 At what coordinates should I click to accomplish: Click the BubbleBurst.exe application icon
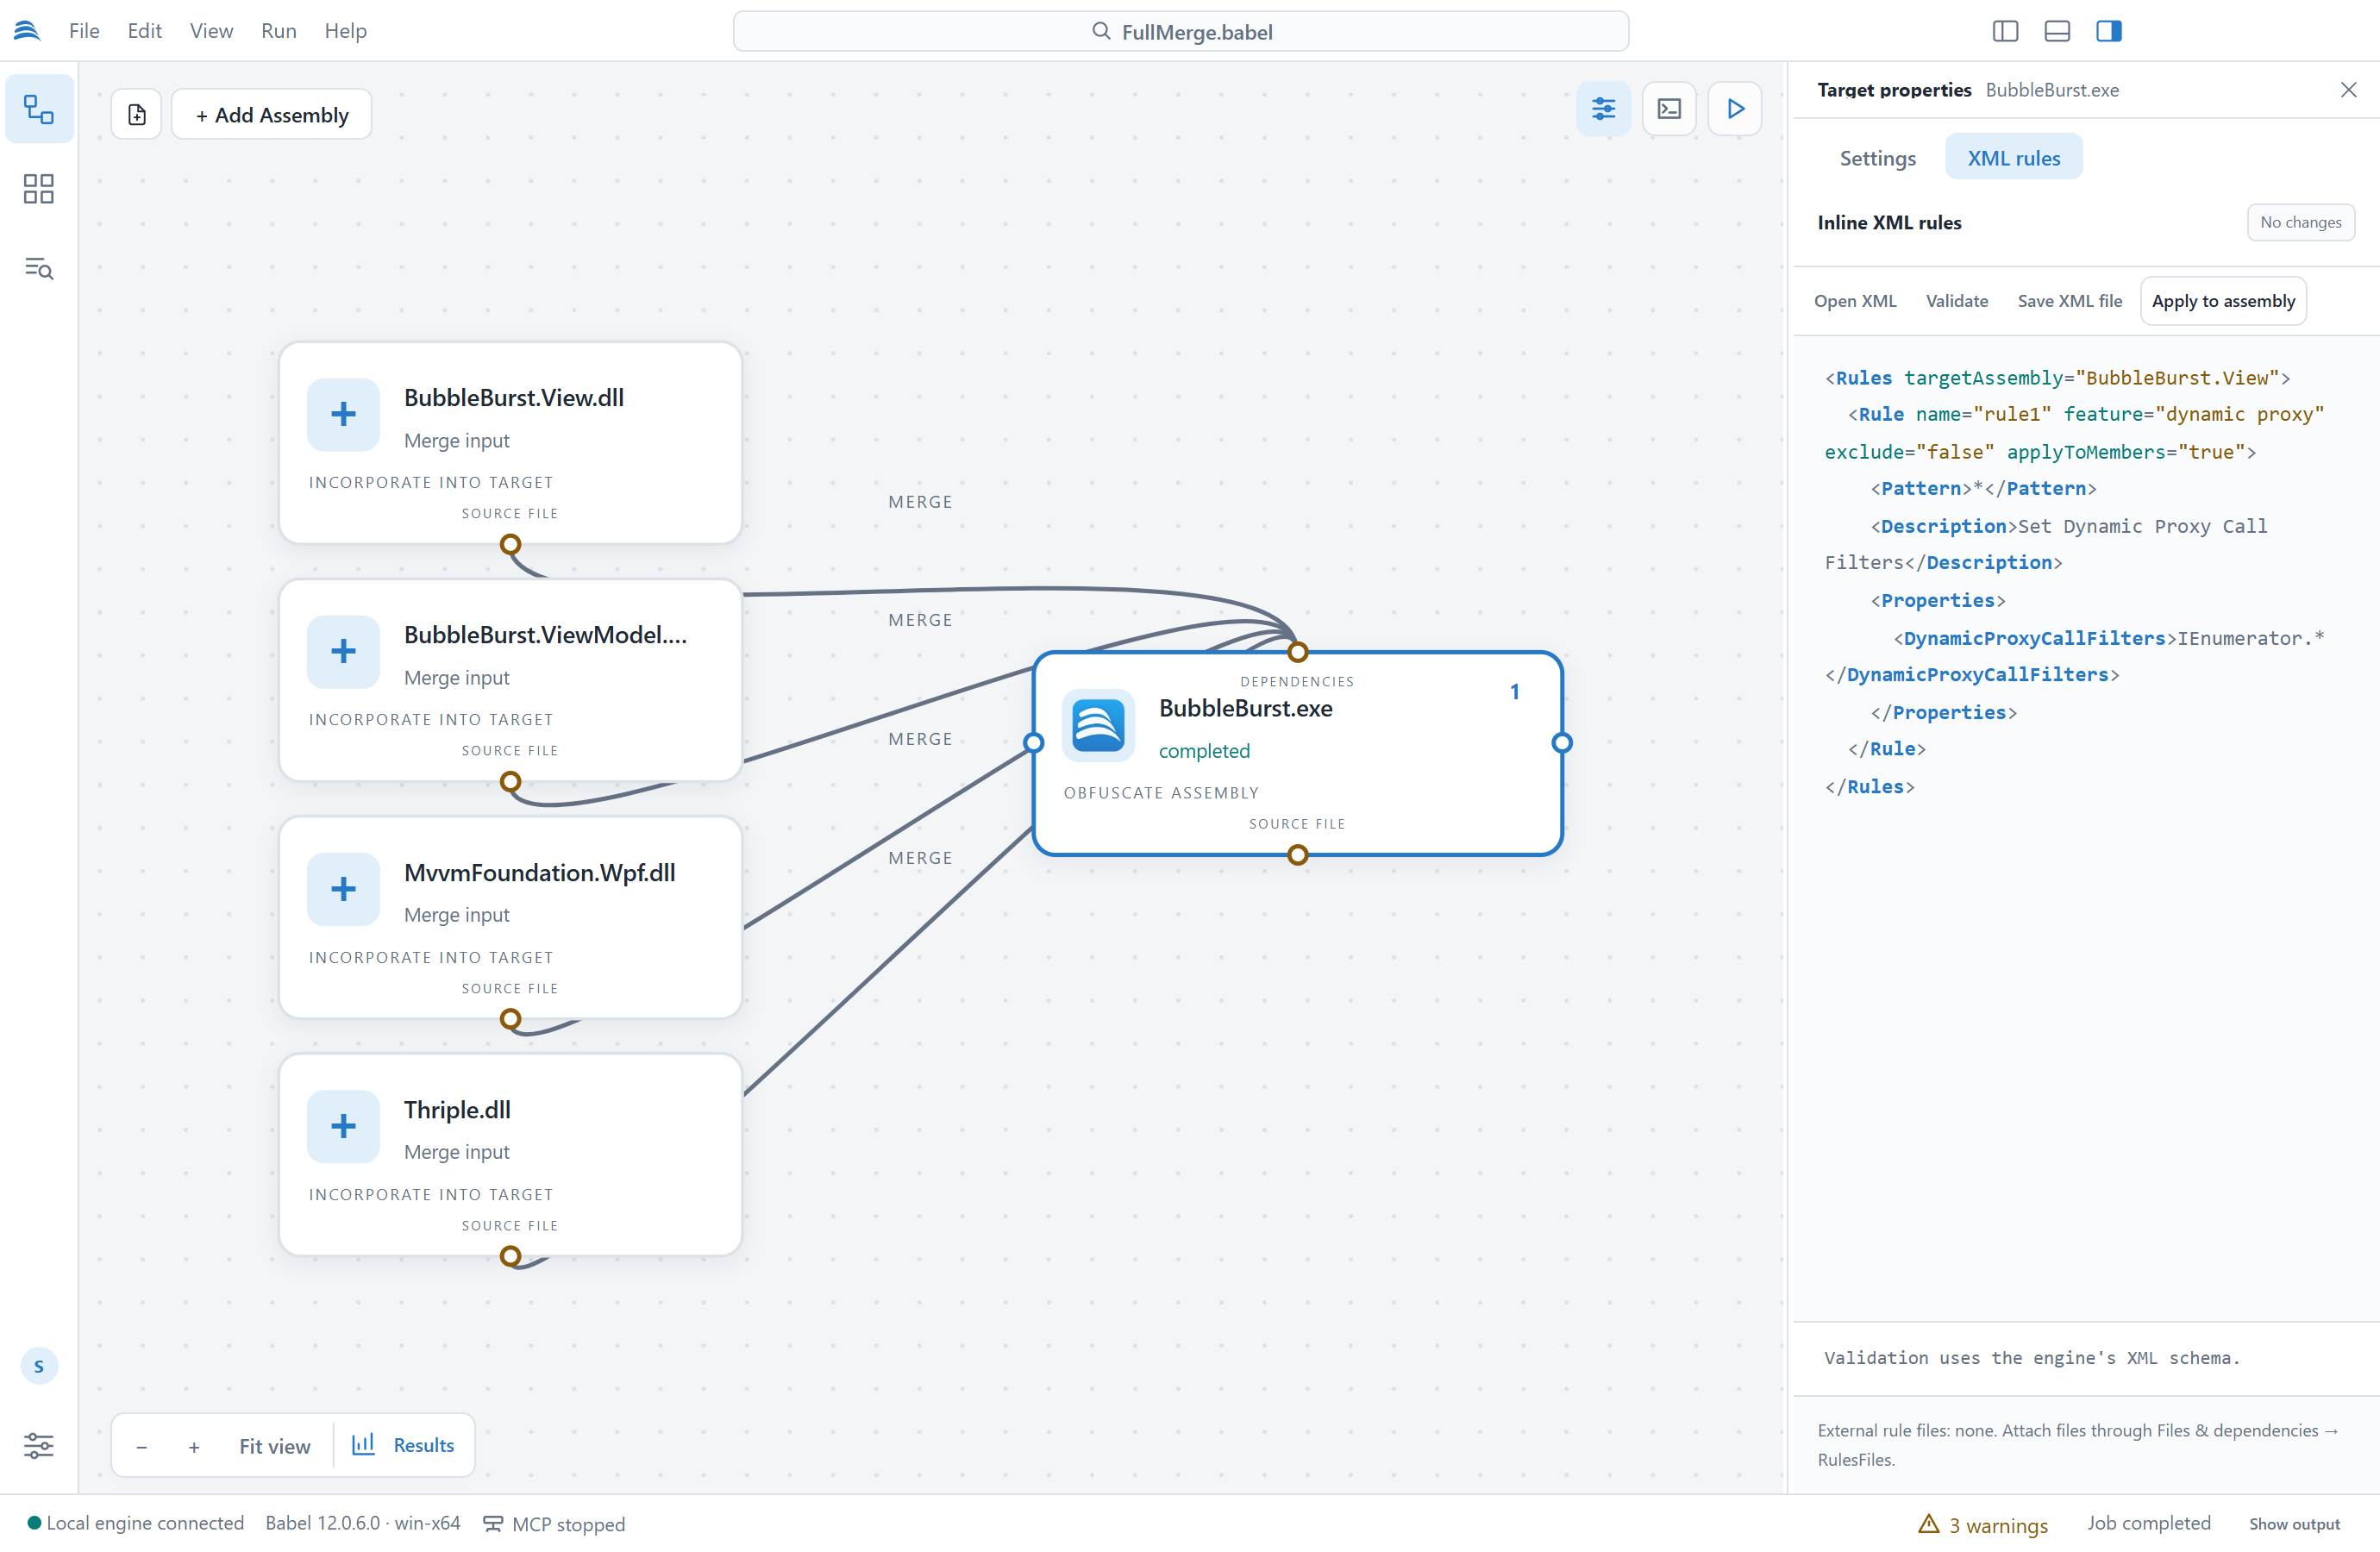1098,725
